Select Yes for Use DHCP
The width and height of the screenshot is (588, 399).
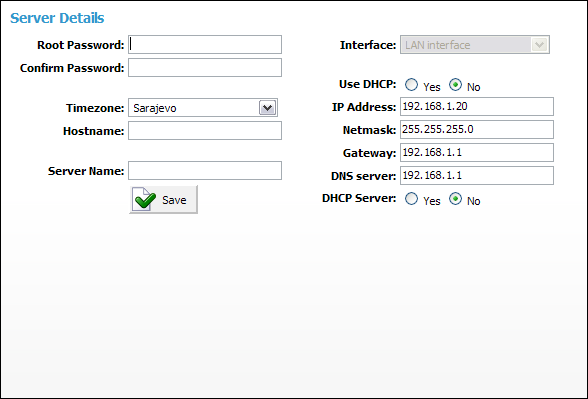[x=411, y=85]
